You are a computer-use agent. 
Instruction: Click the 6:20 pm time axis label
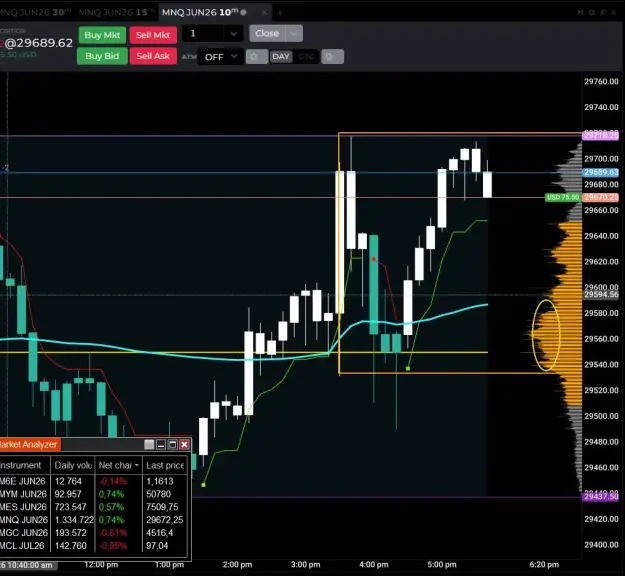click(x=544, y=564)
